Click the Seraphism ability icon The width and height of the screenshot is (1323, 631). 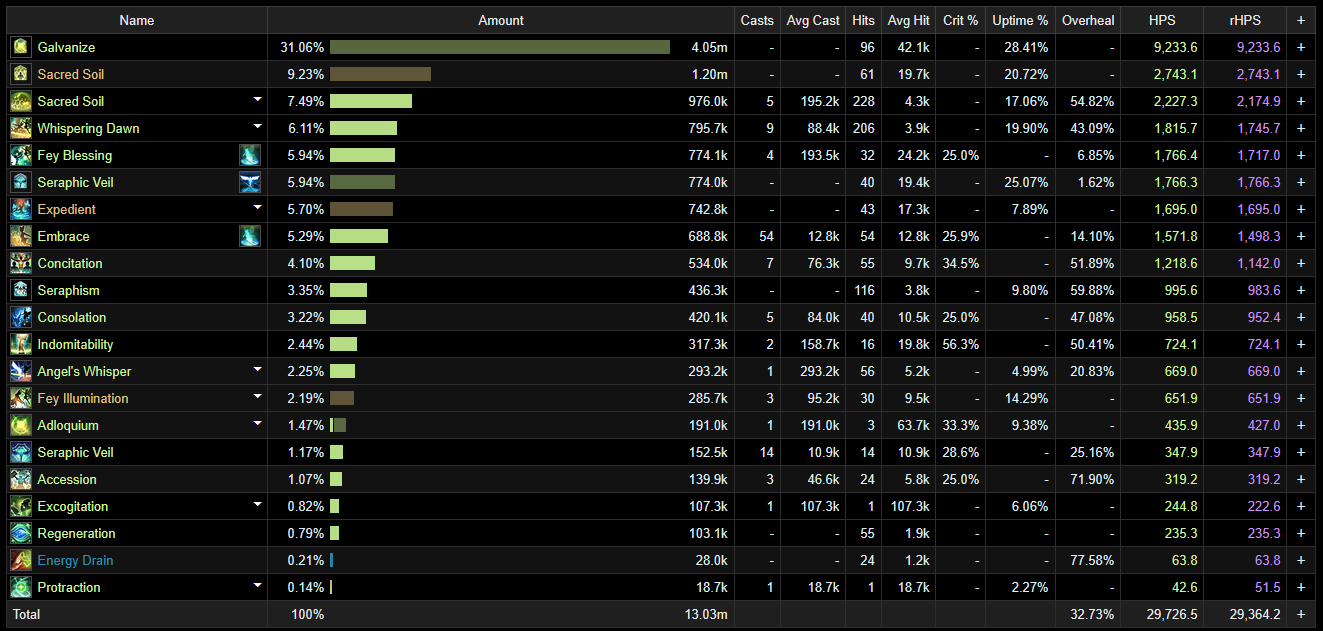pyautogui.click(x=21, y=290)
